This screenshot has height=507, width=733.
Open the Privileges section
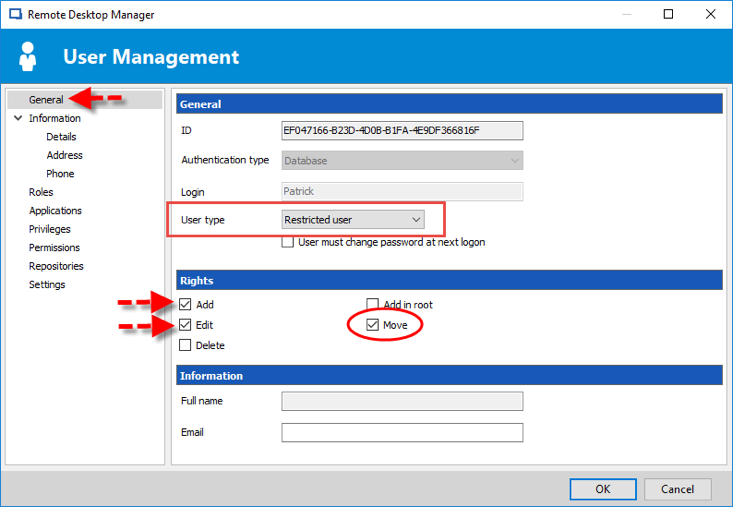pyautogui.click(x=50, y=229)
